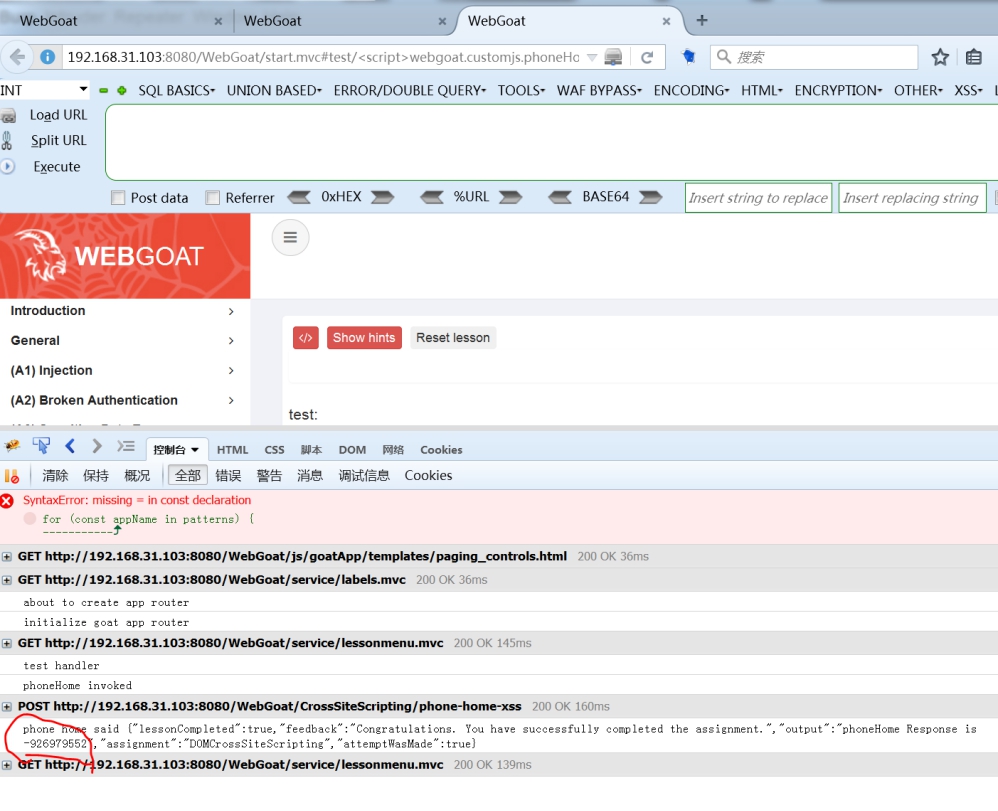Screen dimensions: 998x811
Task: Switch to second WebGoat browser tab
Action: point(344,21)
